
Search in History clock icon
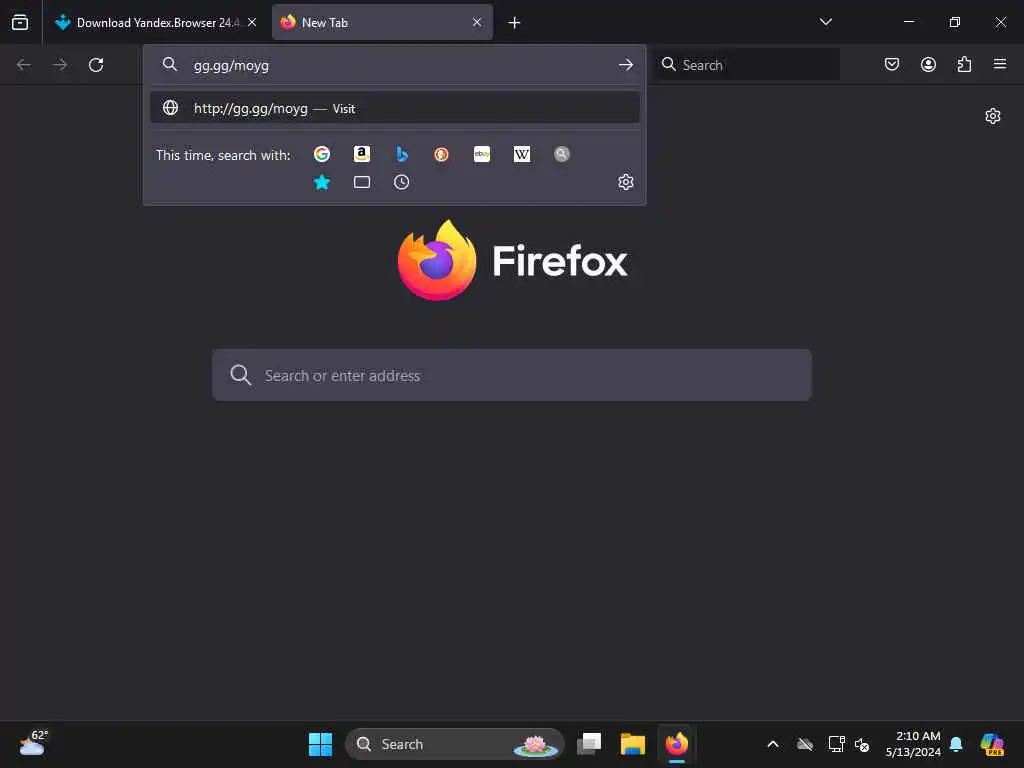click(x=402, y=182)
